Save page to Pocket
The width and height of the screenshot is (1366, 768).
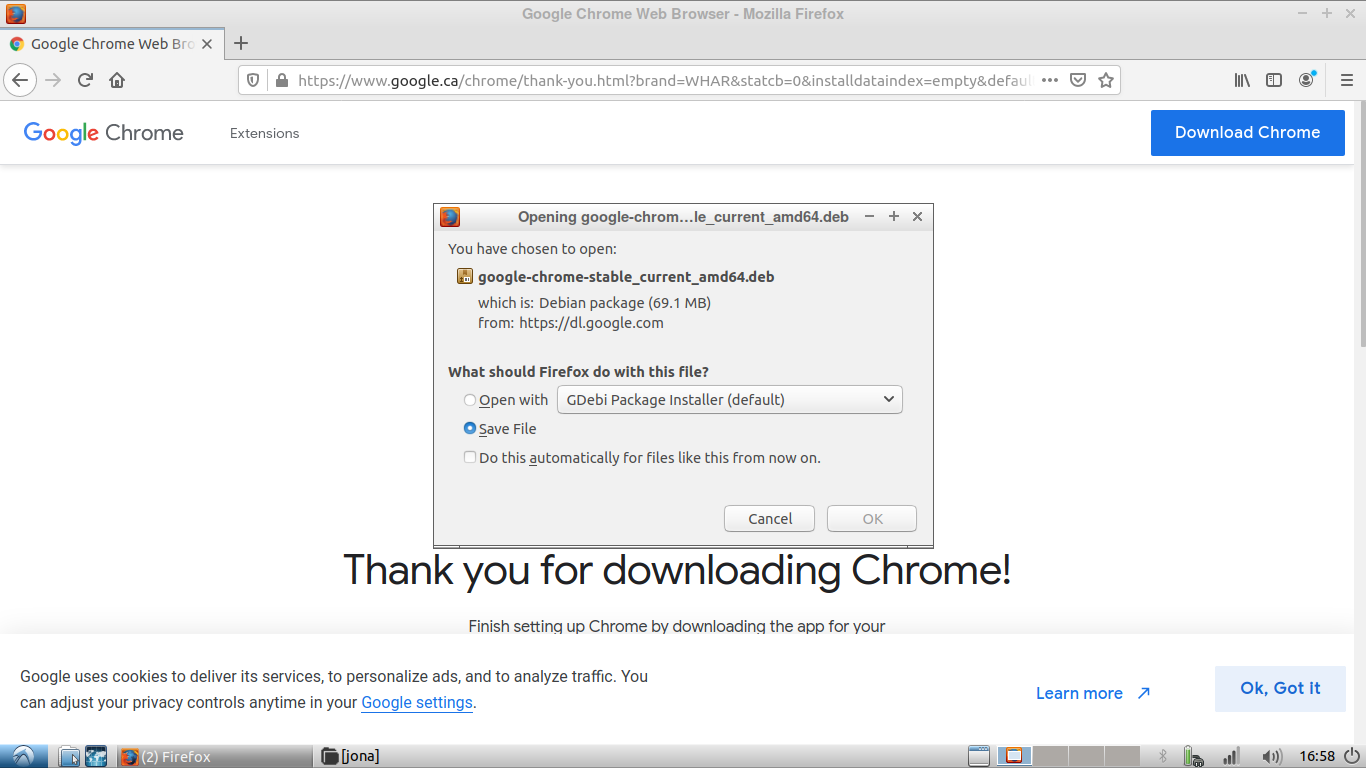(x=1078, y=80)
